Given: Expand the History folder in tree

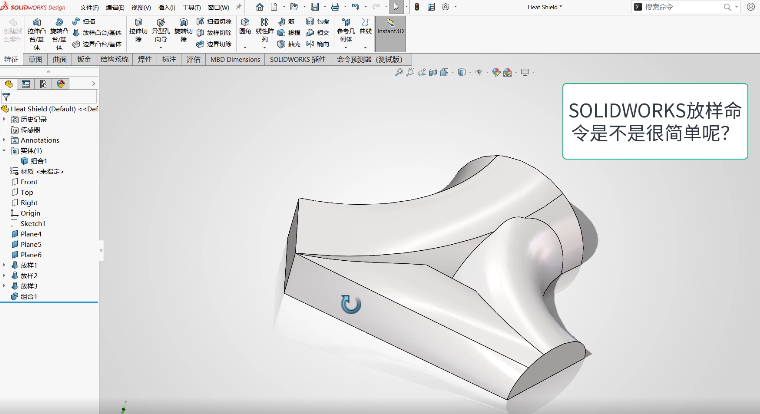Looking at the screenshot, I should click(x=4, y=119).
